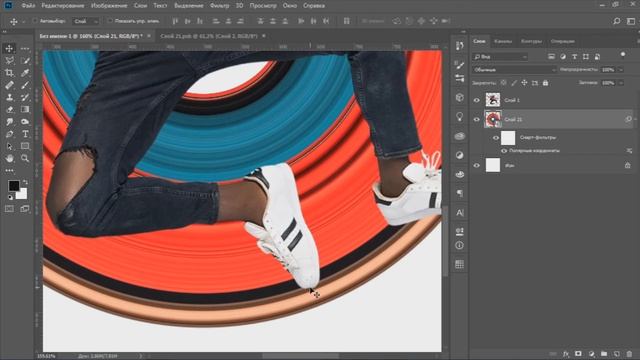Viewport: 640px width, 360px height.
Task: Open the Редактирование menu
Action: 63,6
